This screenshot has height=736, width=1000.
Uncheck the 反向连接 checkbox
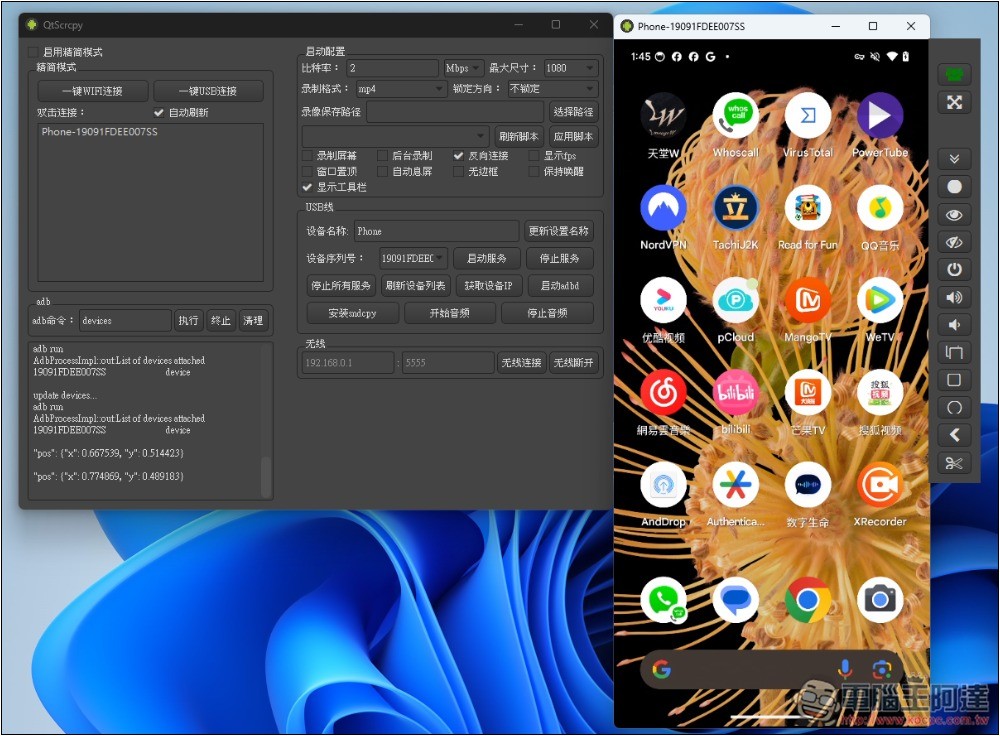[458, 156]
